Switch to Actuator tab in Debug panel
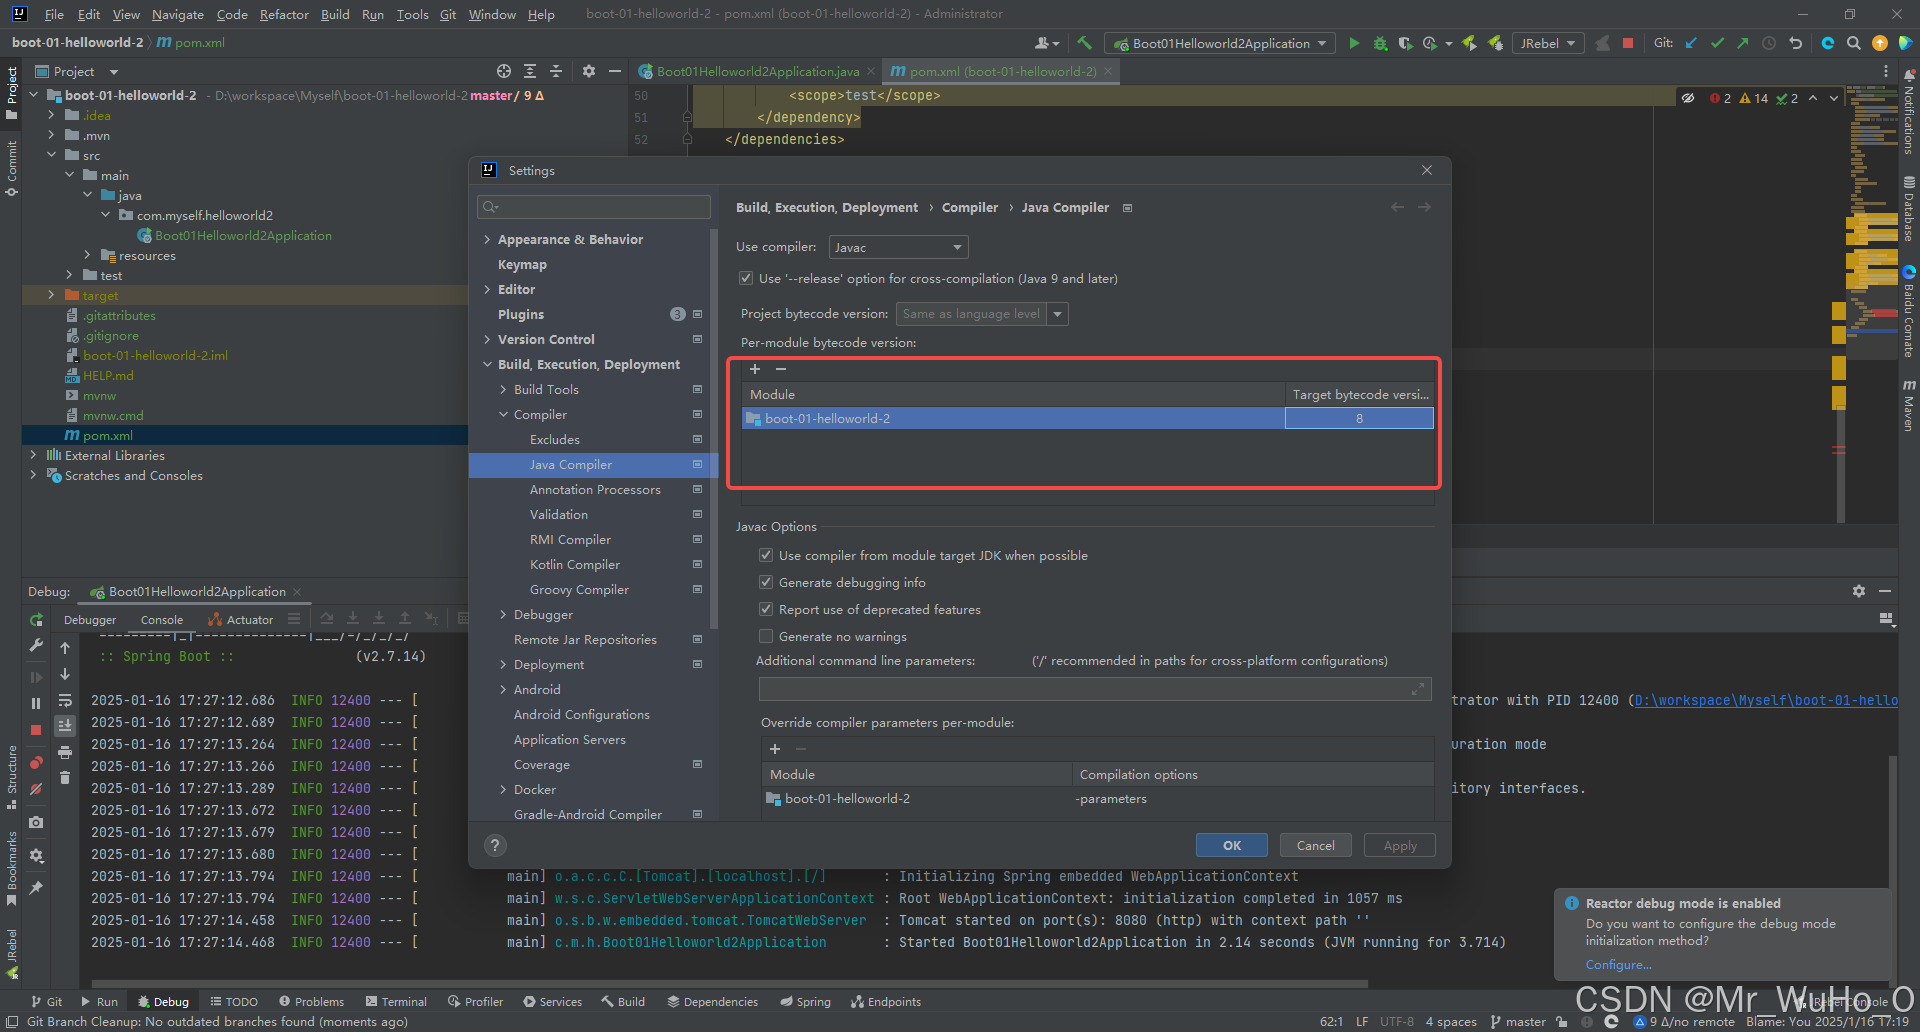 (x=241, y=620)
